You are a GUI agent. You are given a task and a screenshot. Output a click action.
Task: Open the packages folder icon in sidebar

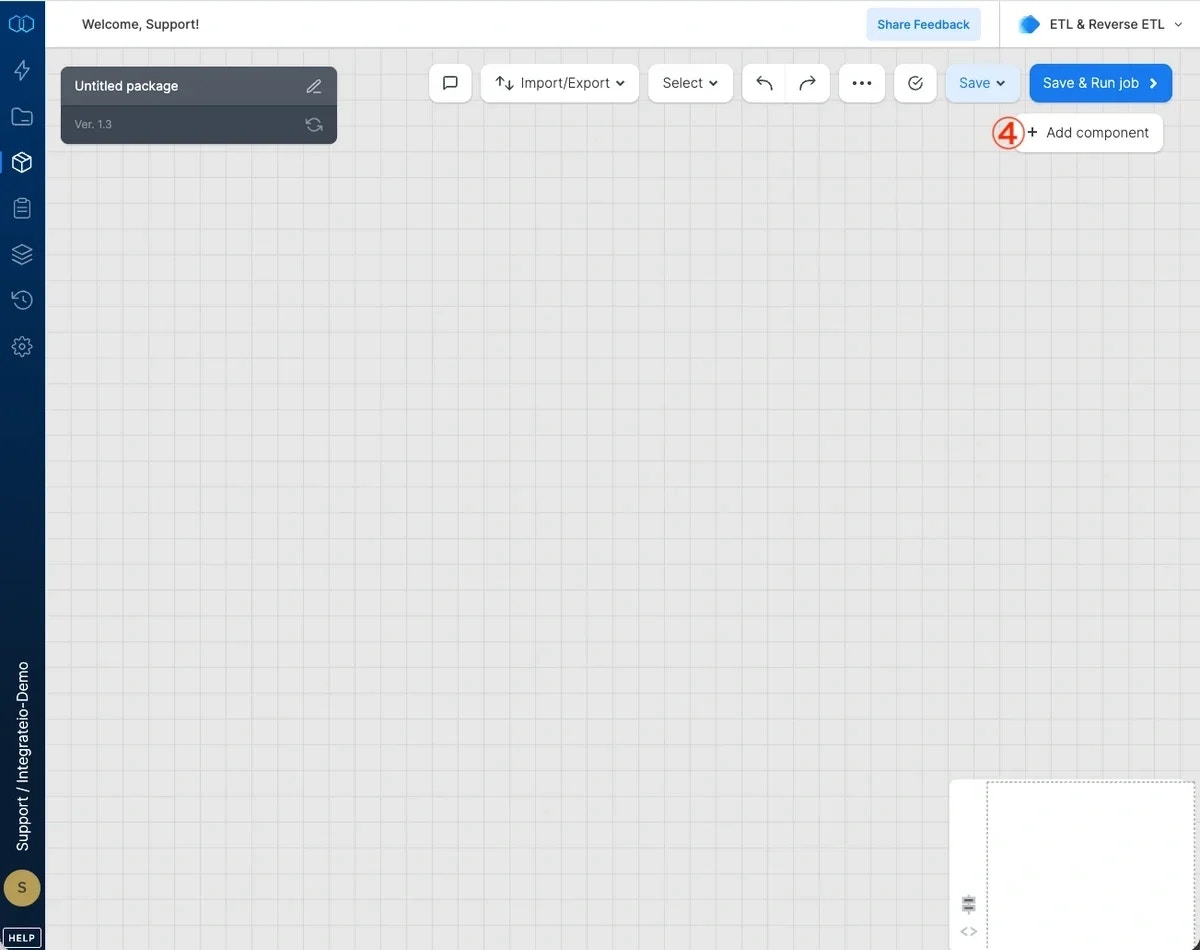22,116
